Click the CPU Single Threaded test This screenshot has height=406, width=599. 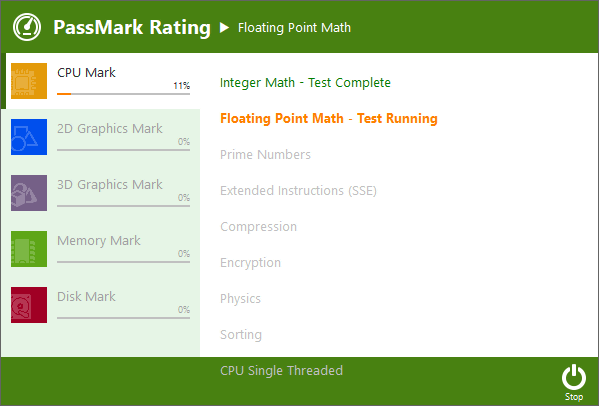(282, 370)
